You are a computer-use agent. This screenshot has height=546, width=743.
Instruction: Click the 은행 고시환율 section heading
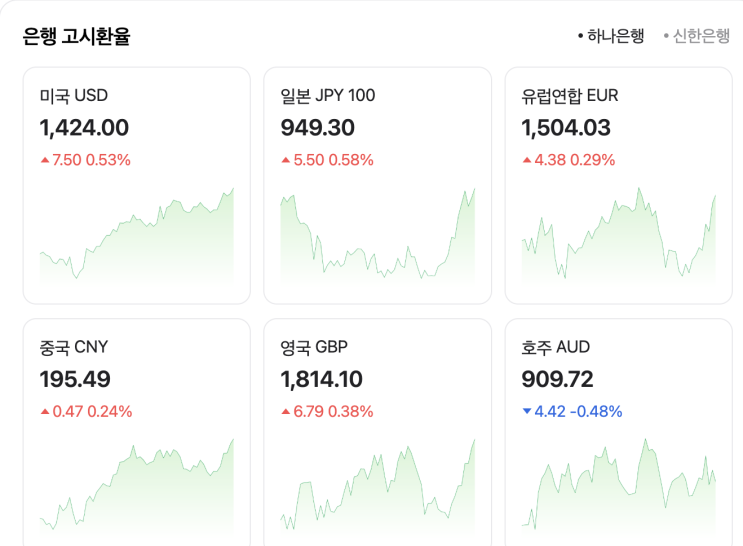coord(76,37)
